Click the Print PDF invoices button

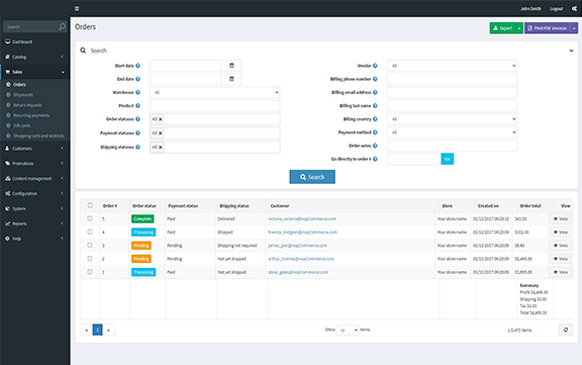click(547, 28)
